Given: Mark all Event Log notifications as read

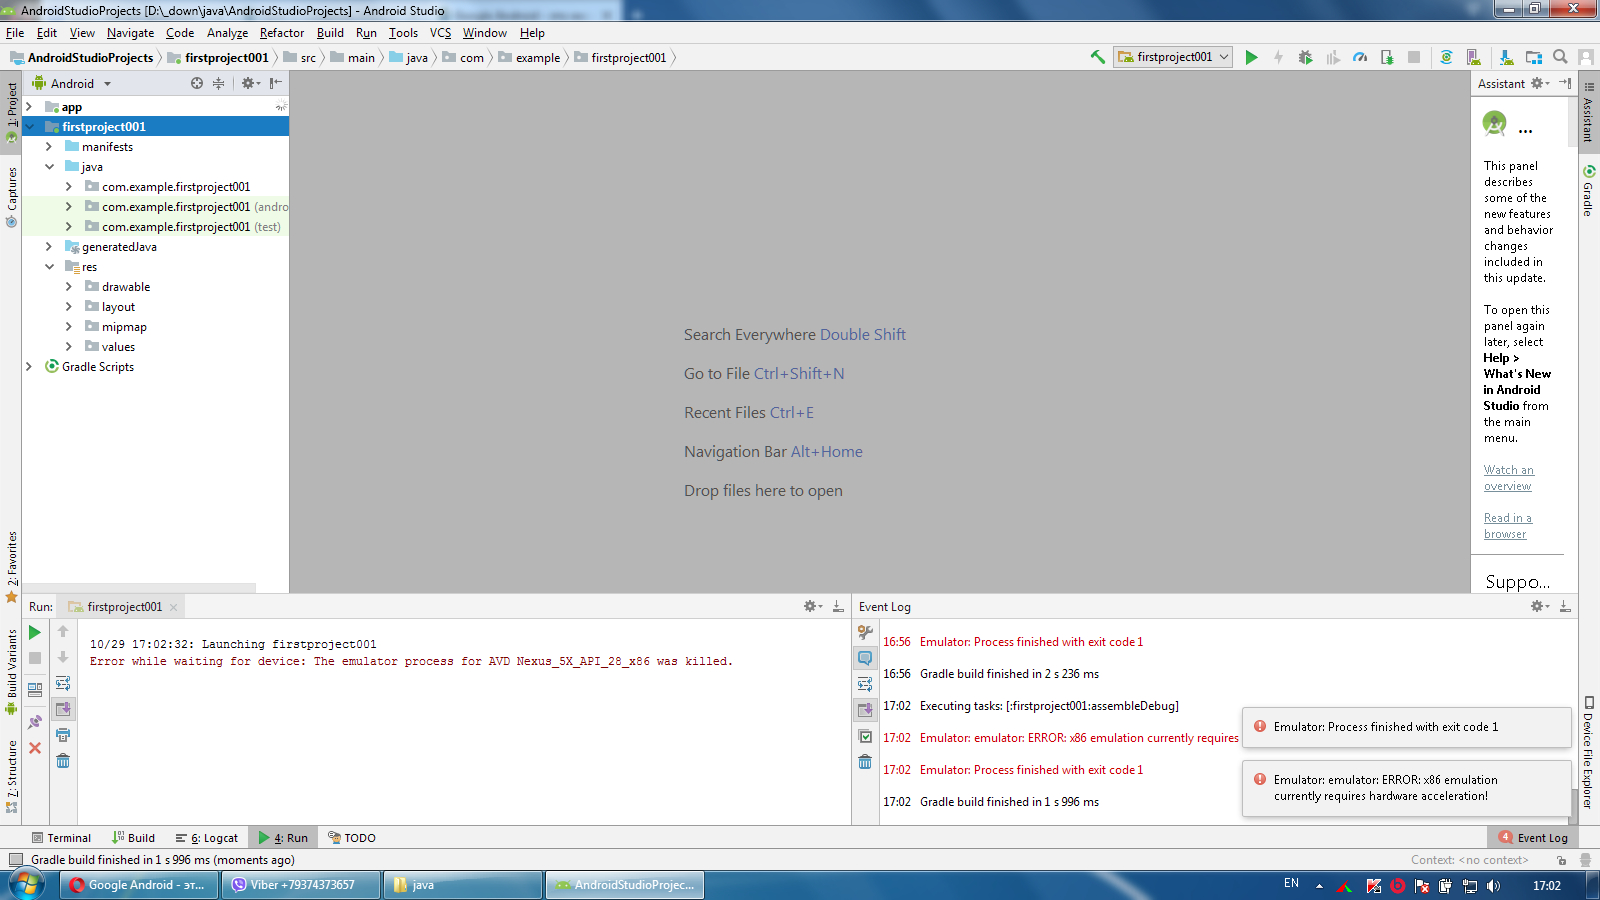Looking at the screenshot, I should coord(865,736).
